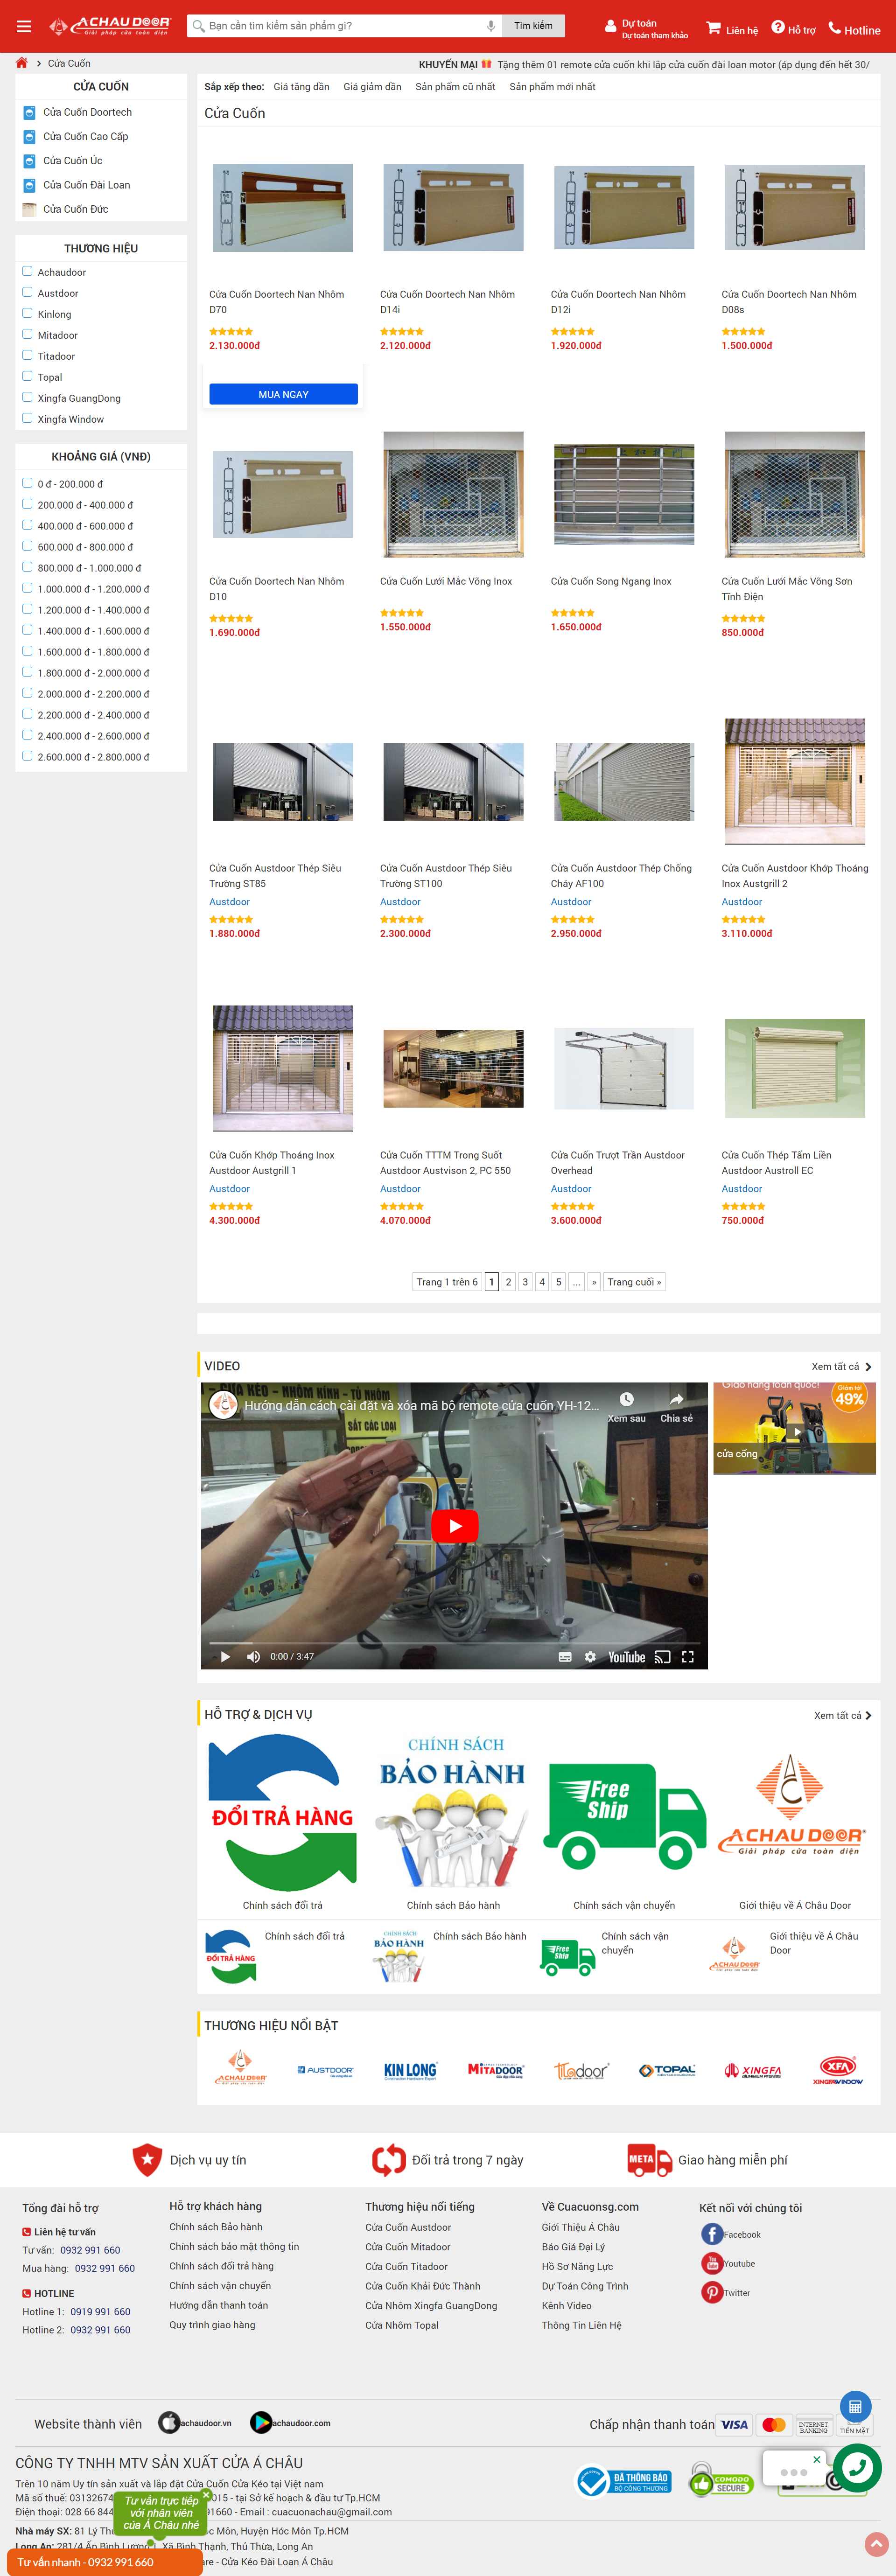Click the Mitadoor brand logo
Image resolution: width=896 pixels, height=2576 pixels.
pyautogui.click(x=495, y=2070)
